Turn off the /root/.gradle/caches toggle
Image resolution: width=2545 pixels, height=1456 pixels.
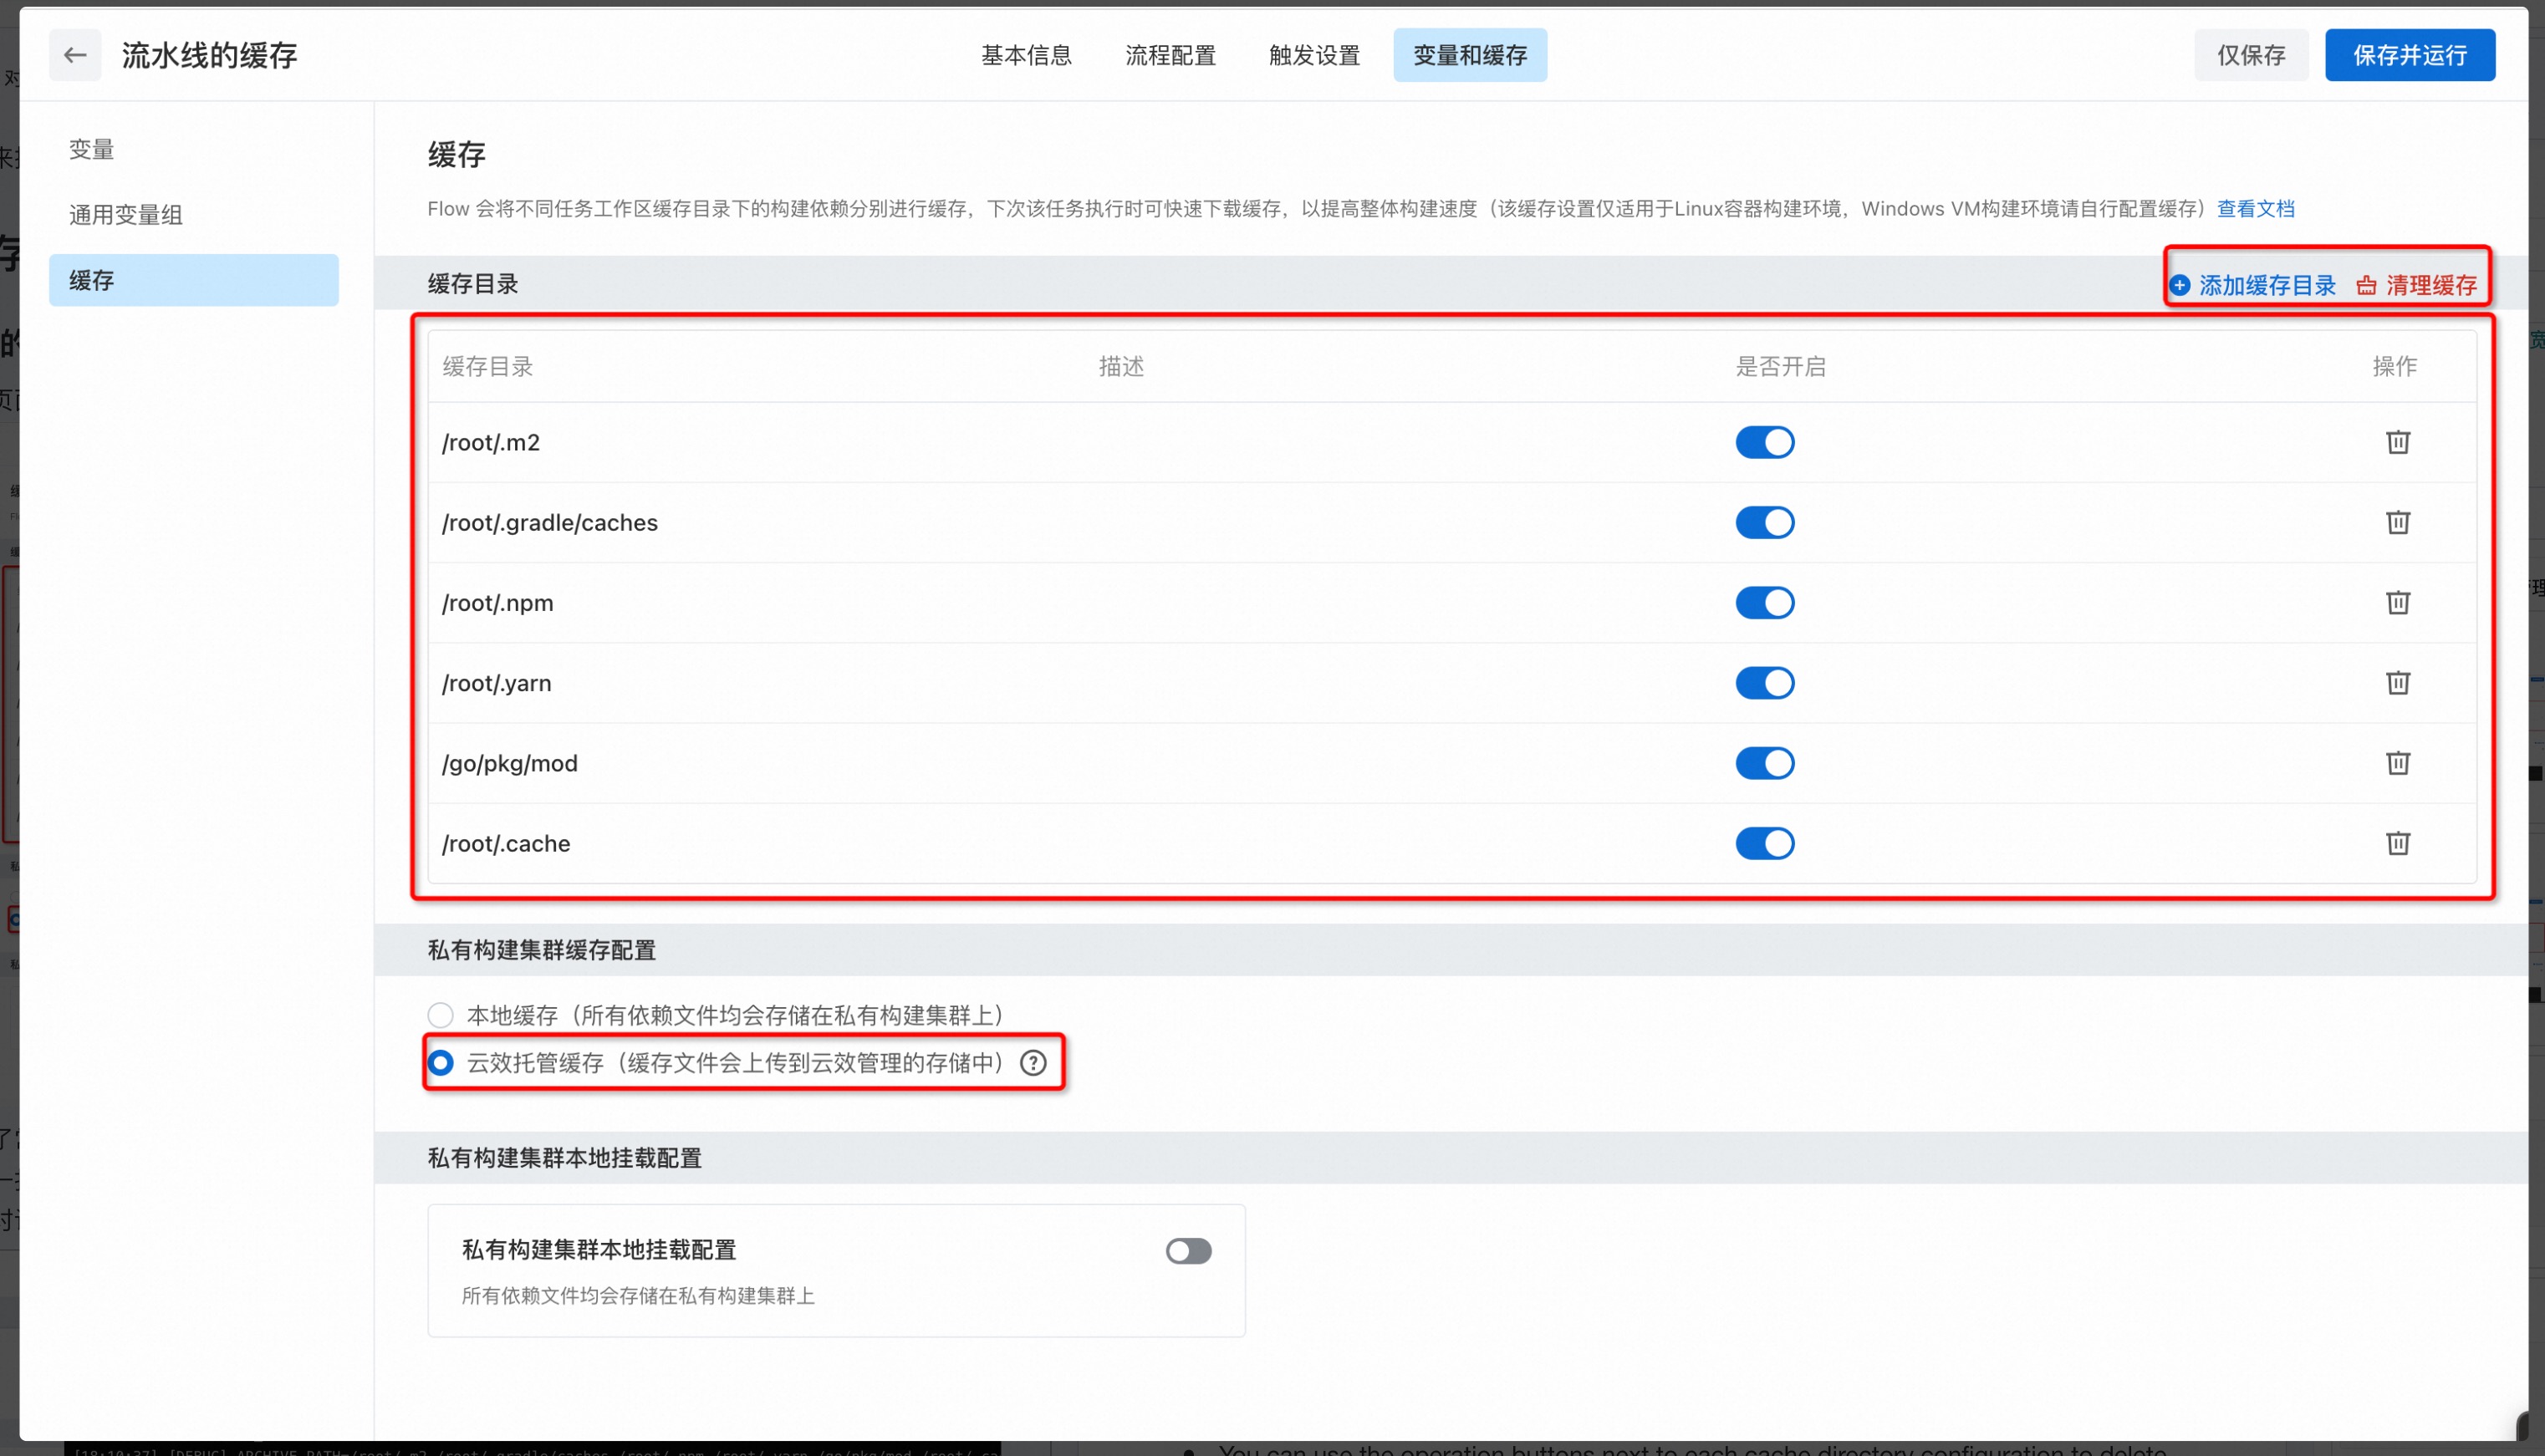point(1764,522)
